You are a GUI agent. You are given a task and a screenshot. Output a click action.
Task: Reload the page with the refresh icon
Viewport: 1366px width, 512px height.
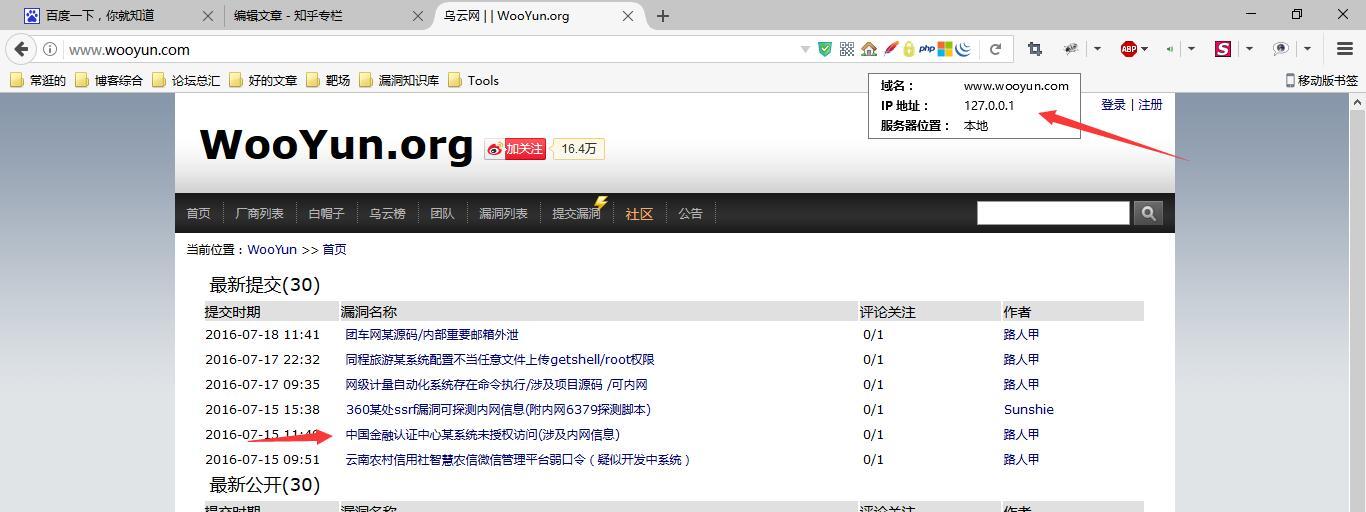coord(995,49)
